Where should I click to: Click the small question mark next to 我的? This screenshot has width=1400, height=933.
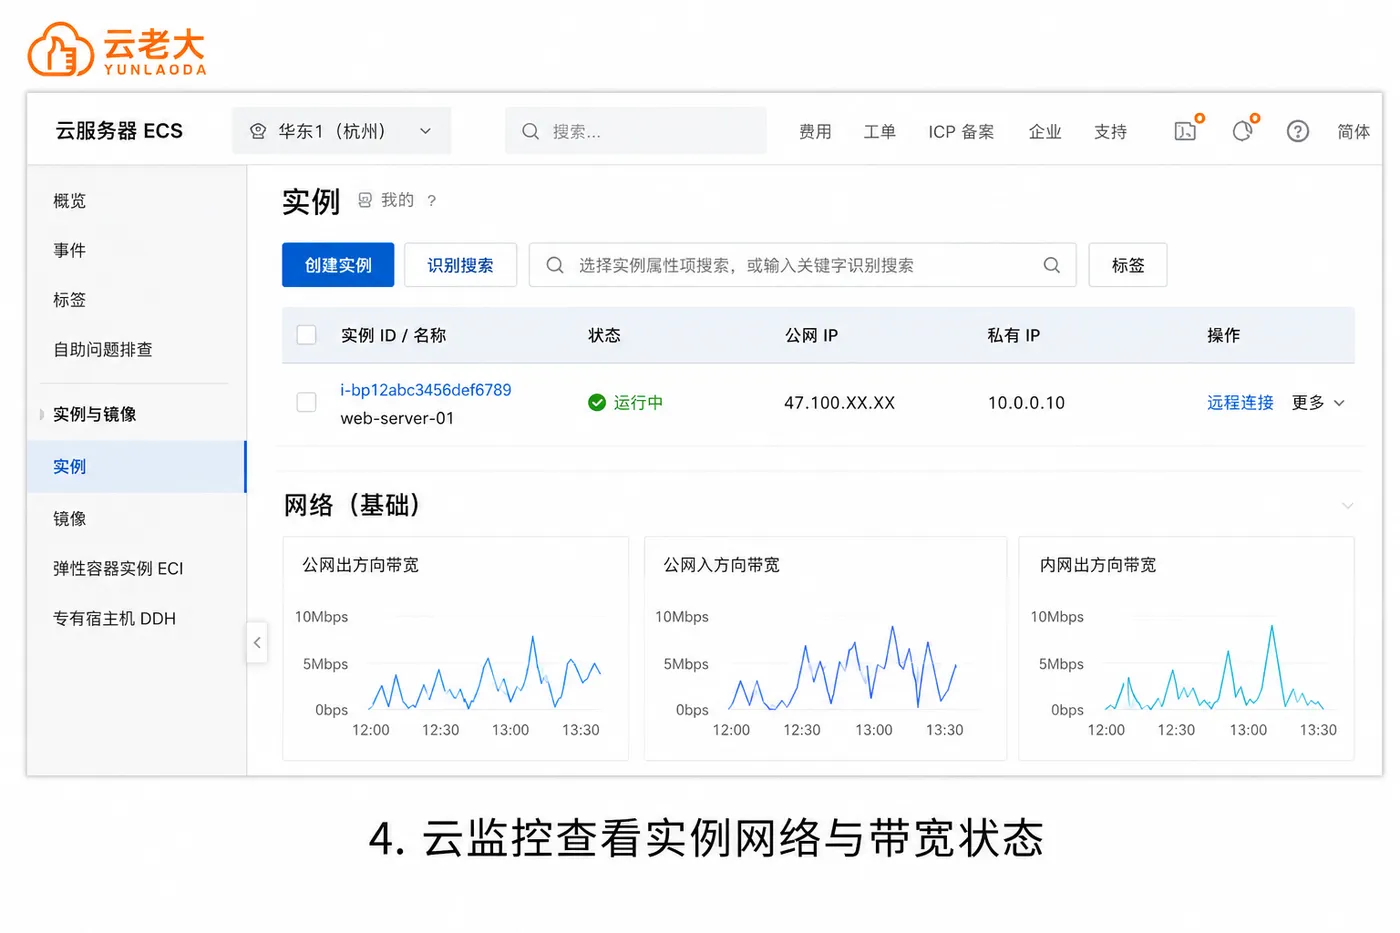pyautogui.click(x=431, y=201)
